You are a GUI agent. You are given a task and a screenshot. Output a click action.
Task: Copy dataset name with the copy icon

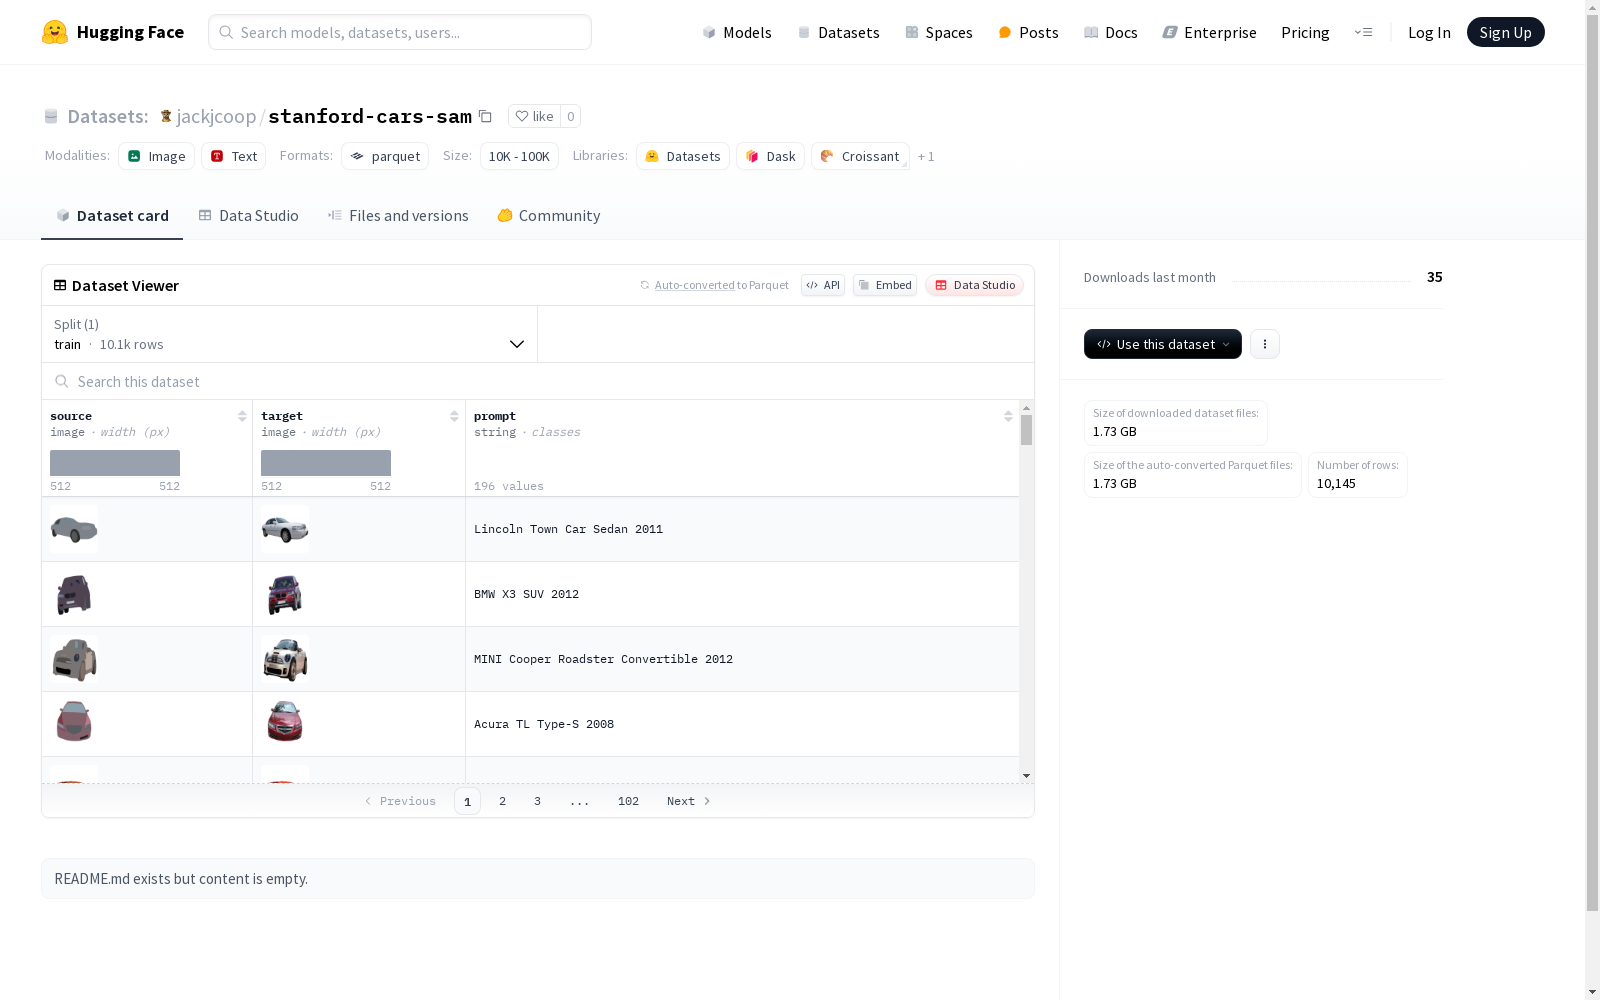click(x=485, y=116)
